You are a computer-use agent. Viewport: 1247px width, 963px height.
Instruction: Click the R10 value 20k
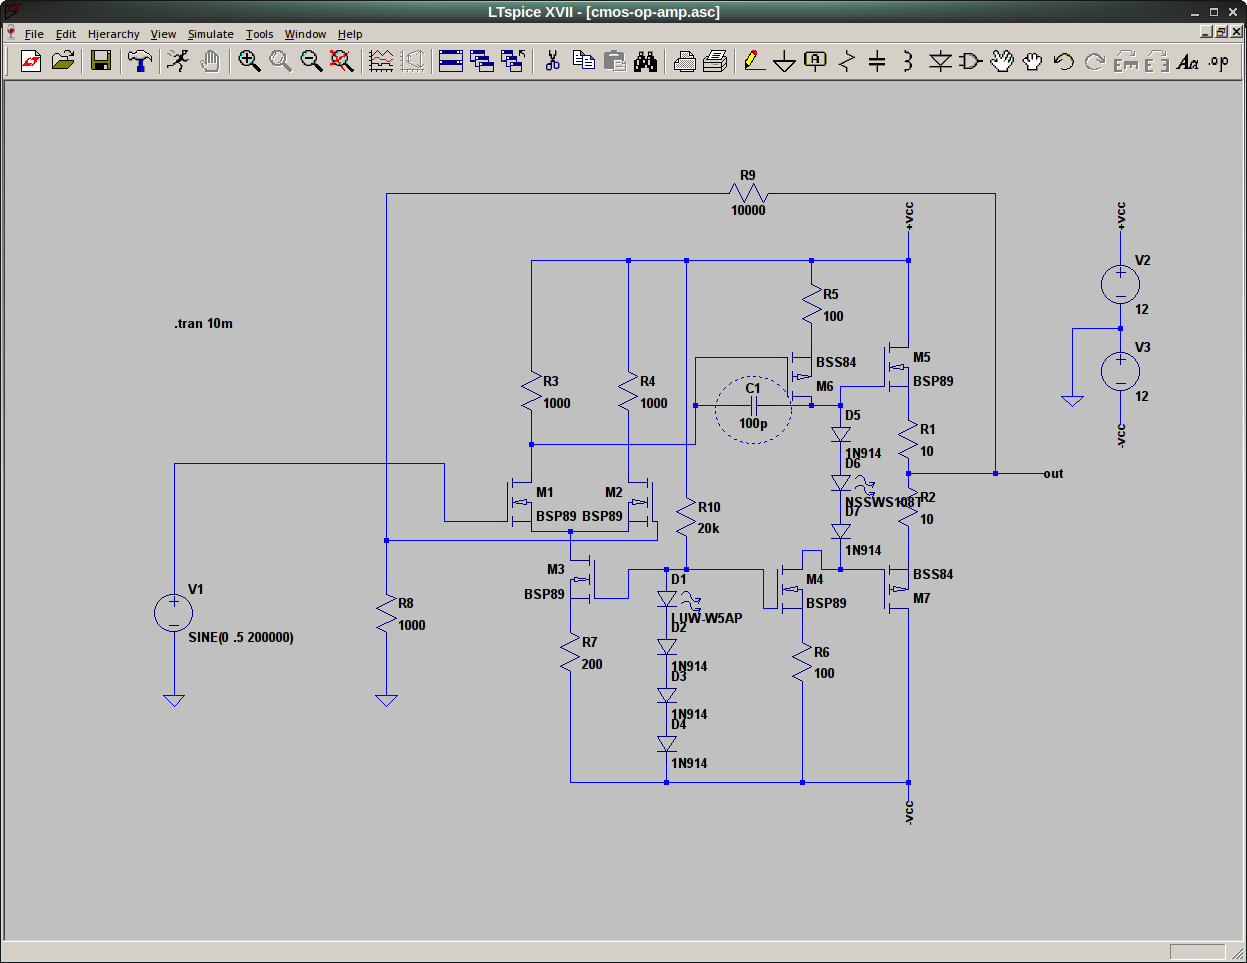point(708,529)
